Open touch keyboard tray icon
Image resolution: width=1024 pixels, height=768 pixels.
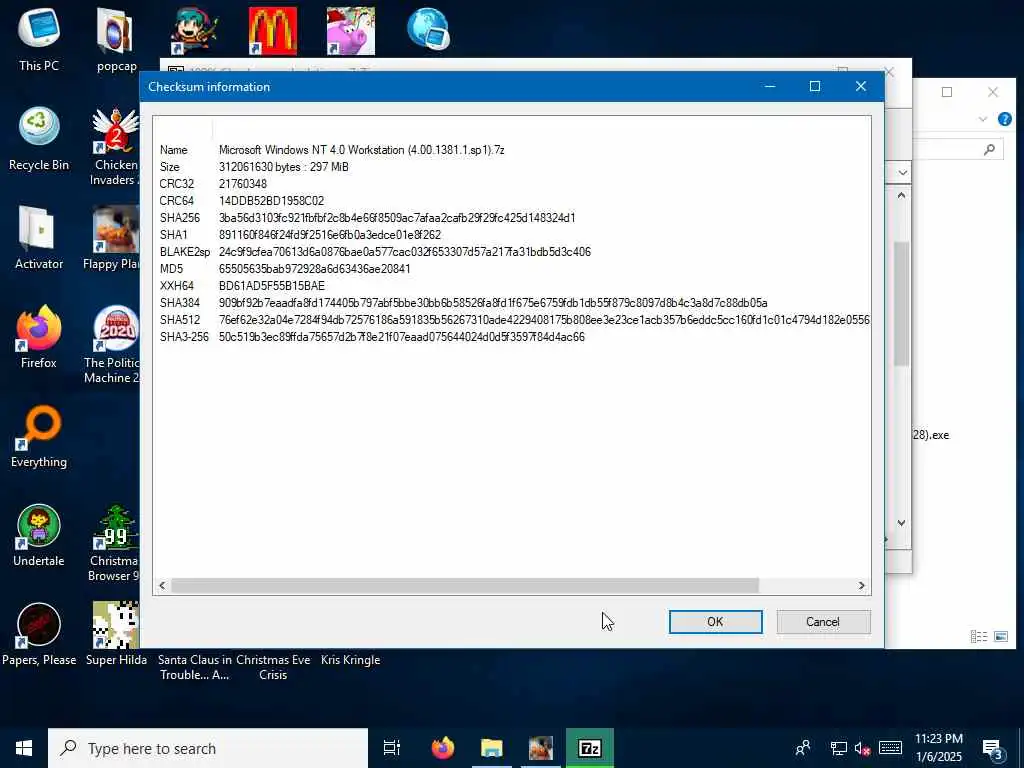[890, 748]
